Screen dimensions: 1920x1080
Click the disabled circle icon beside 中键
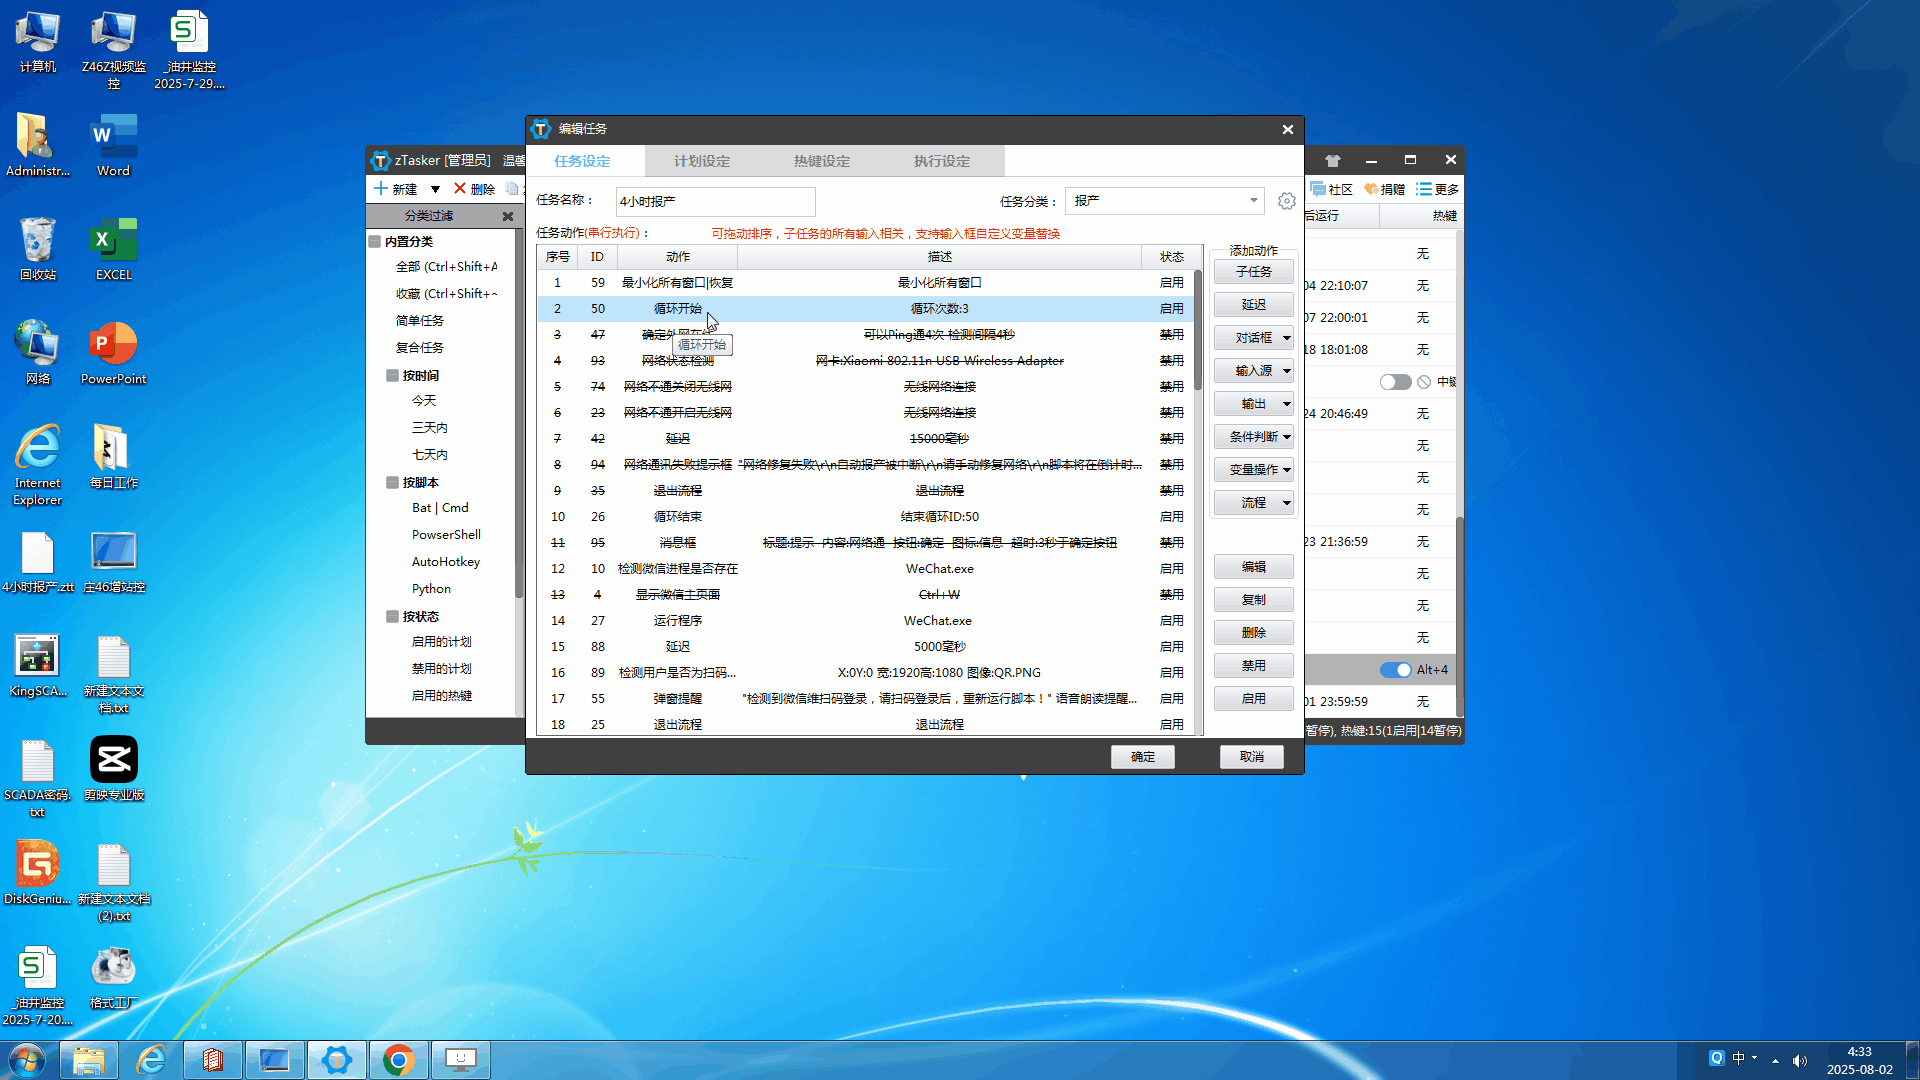coord(1424,382)
